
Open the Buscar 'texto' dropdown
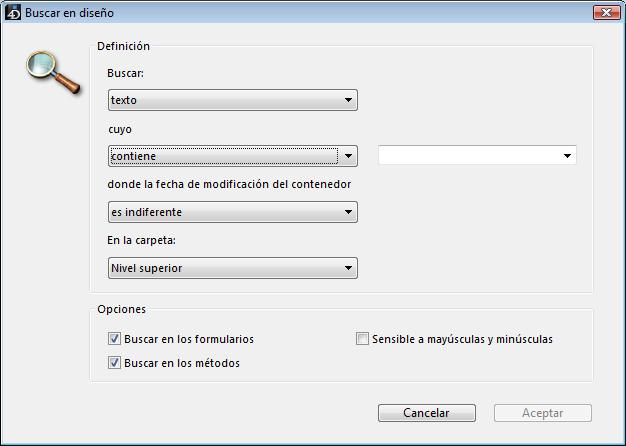(x=232, y=100)
